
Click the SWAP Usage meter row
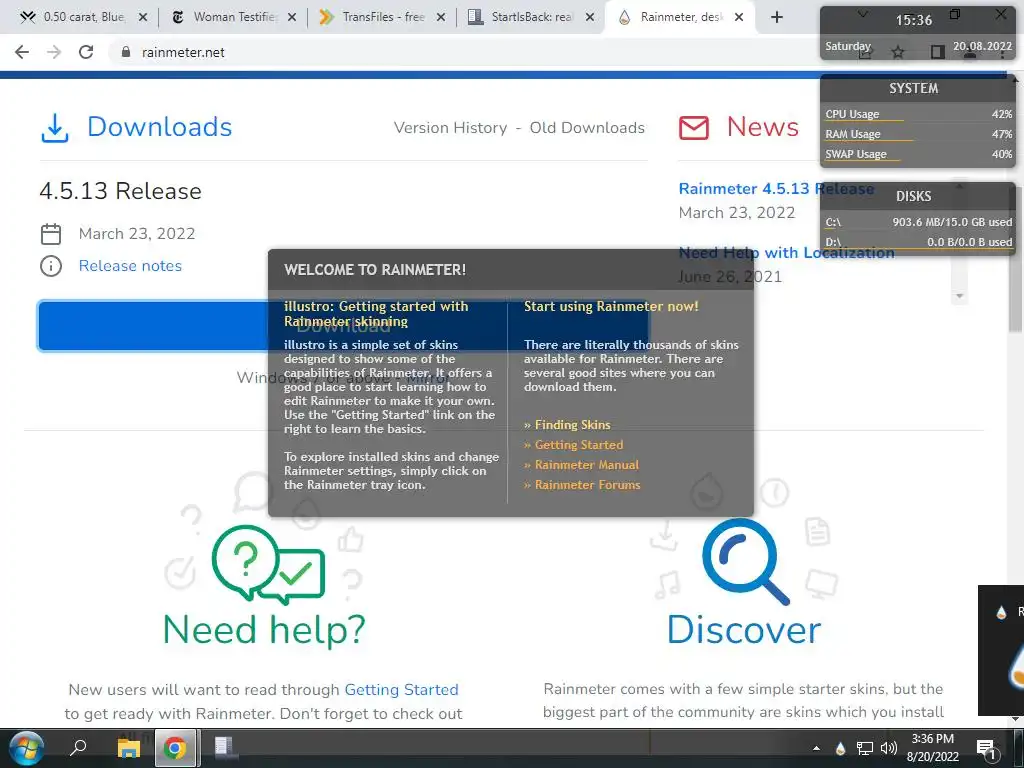pos(918,154)
